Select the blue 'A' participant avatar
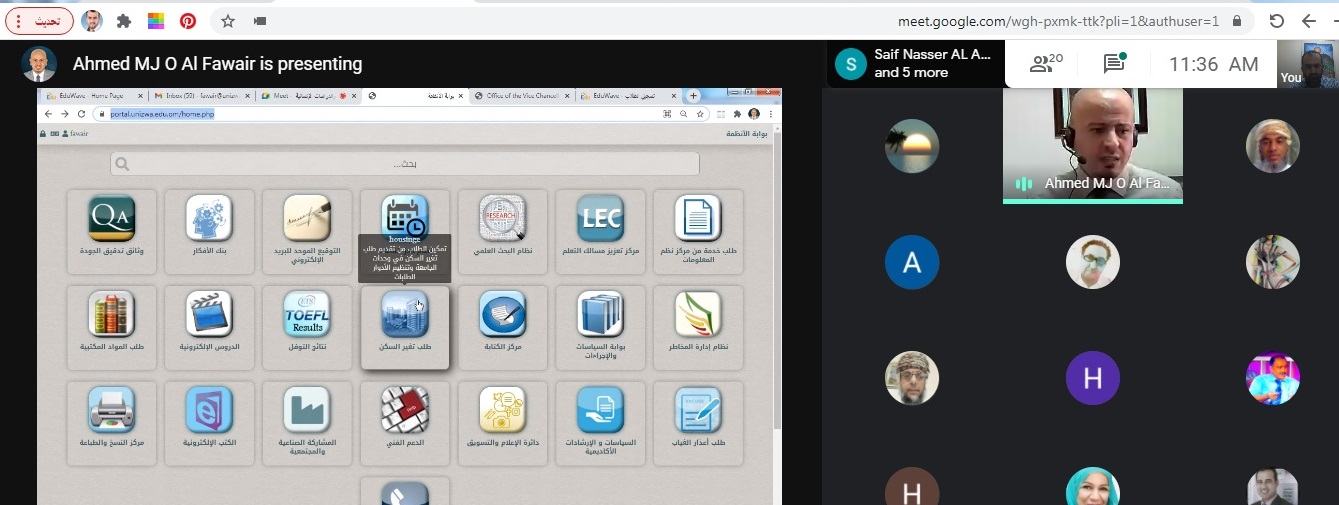 click(912, 262)
